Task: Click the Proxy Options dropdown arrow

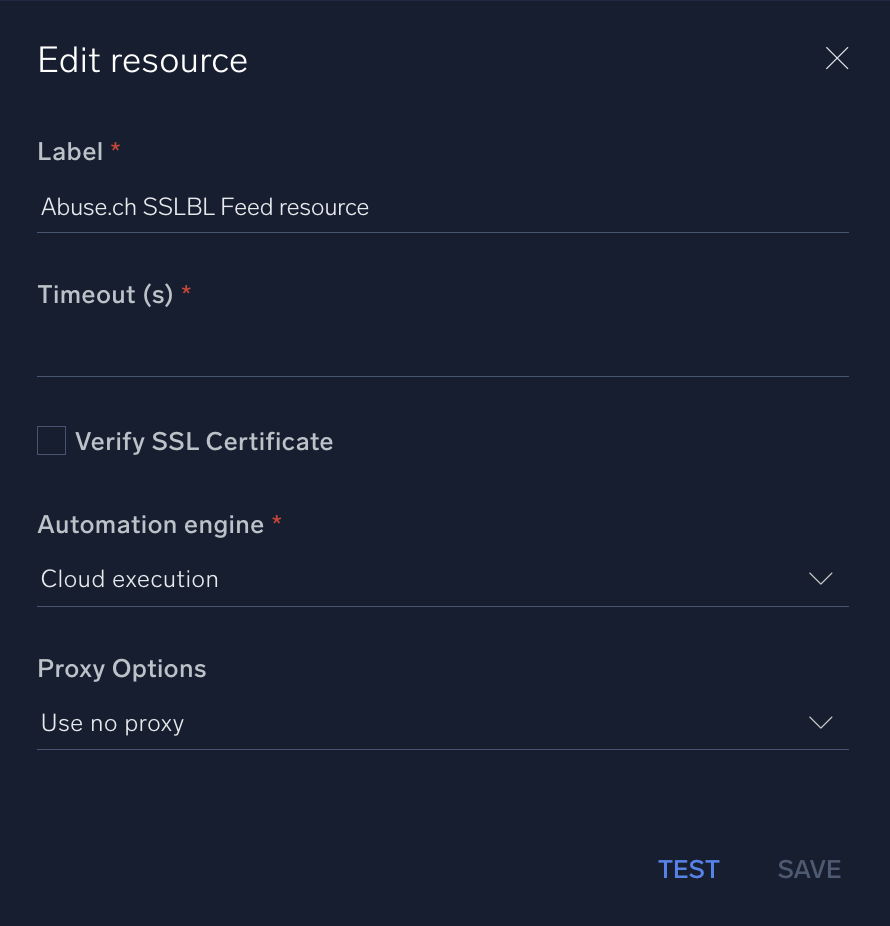Action: click(x=820, y=722)
